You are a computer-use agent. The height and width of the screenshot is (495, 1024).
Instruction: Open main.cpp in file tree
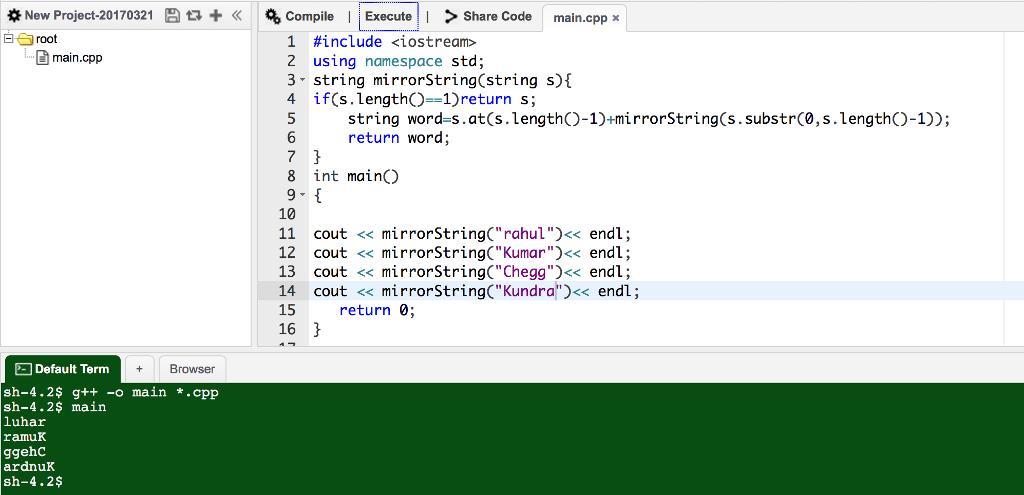click(x=77, y=58)
